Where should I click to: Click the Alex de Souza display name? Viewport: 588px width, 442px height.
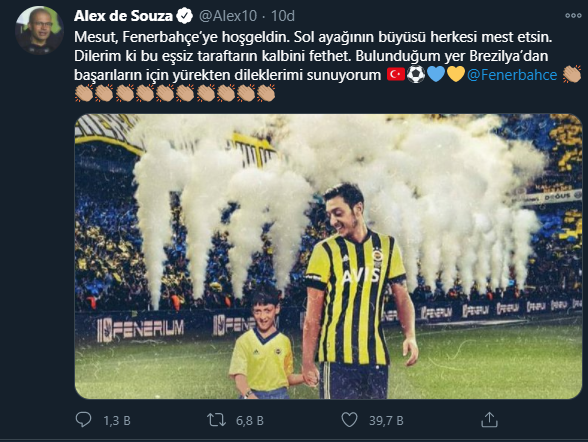123,16
